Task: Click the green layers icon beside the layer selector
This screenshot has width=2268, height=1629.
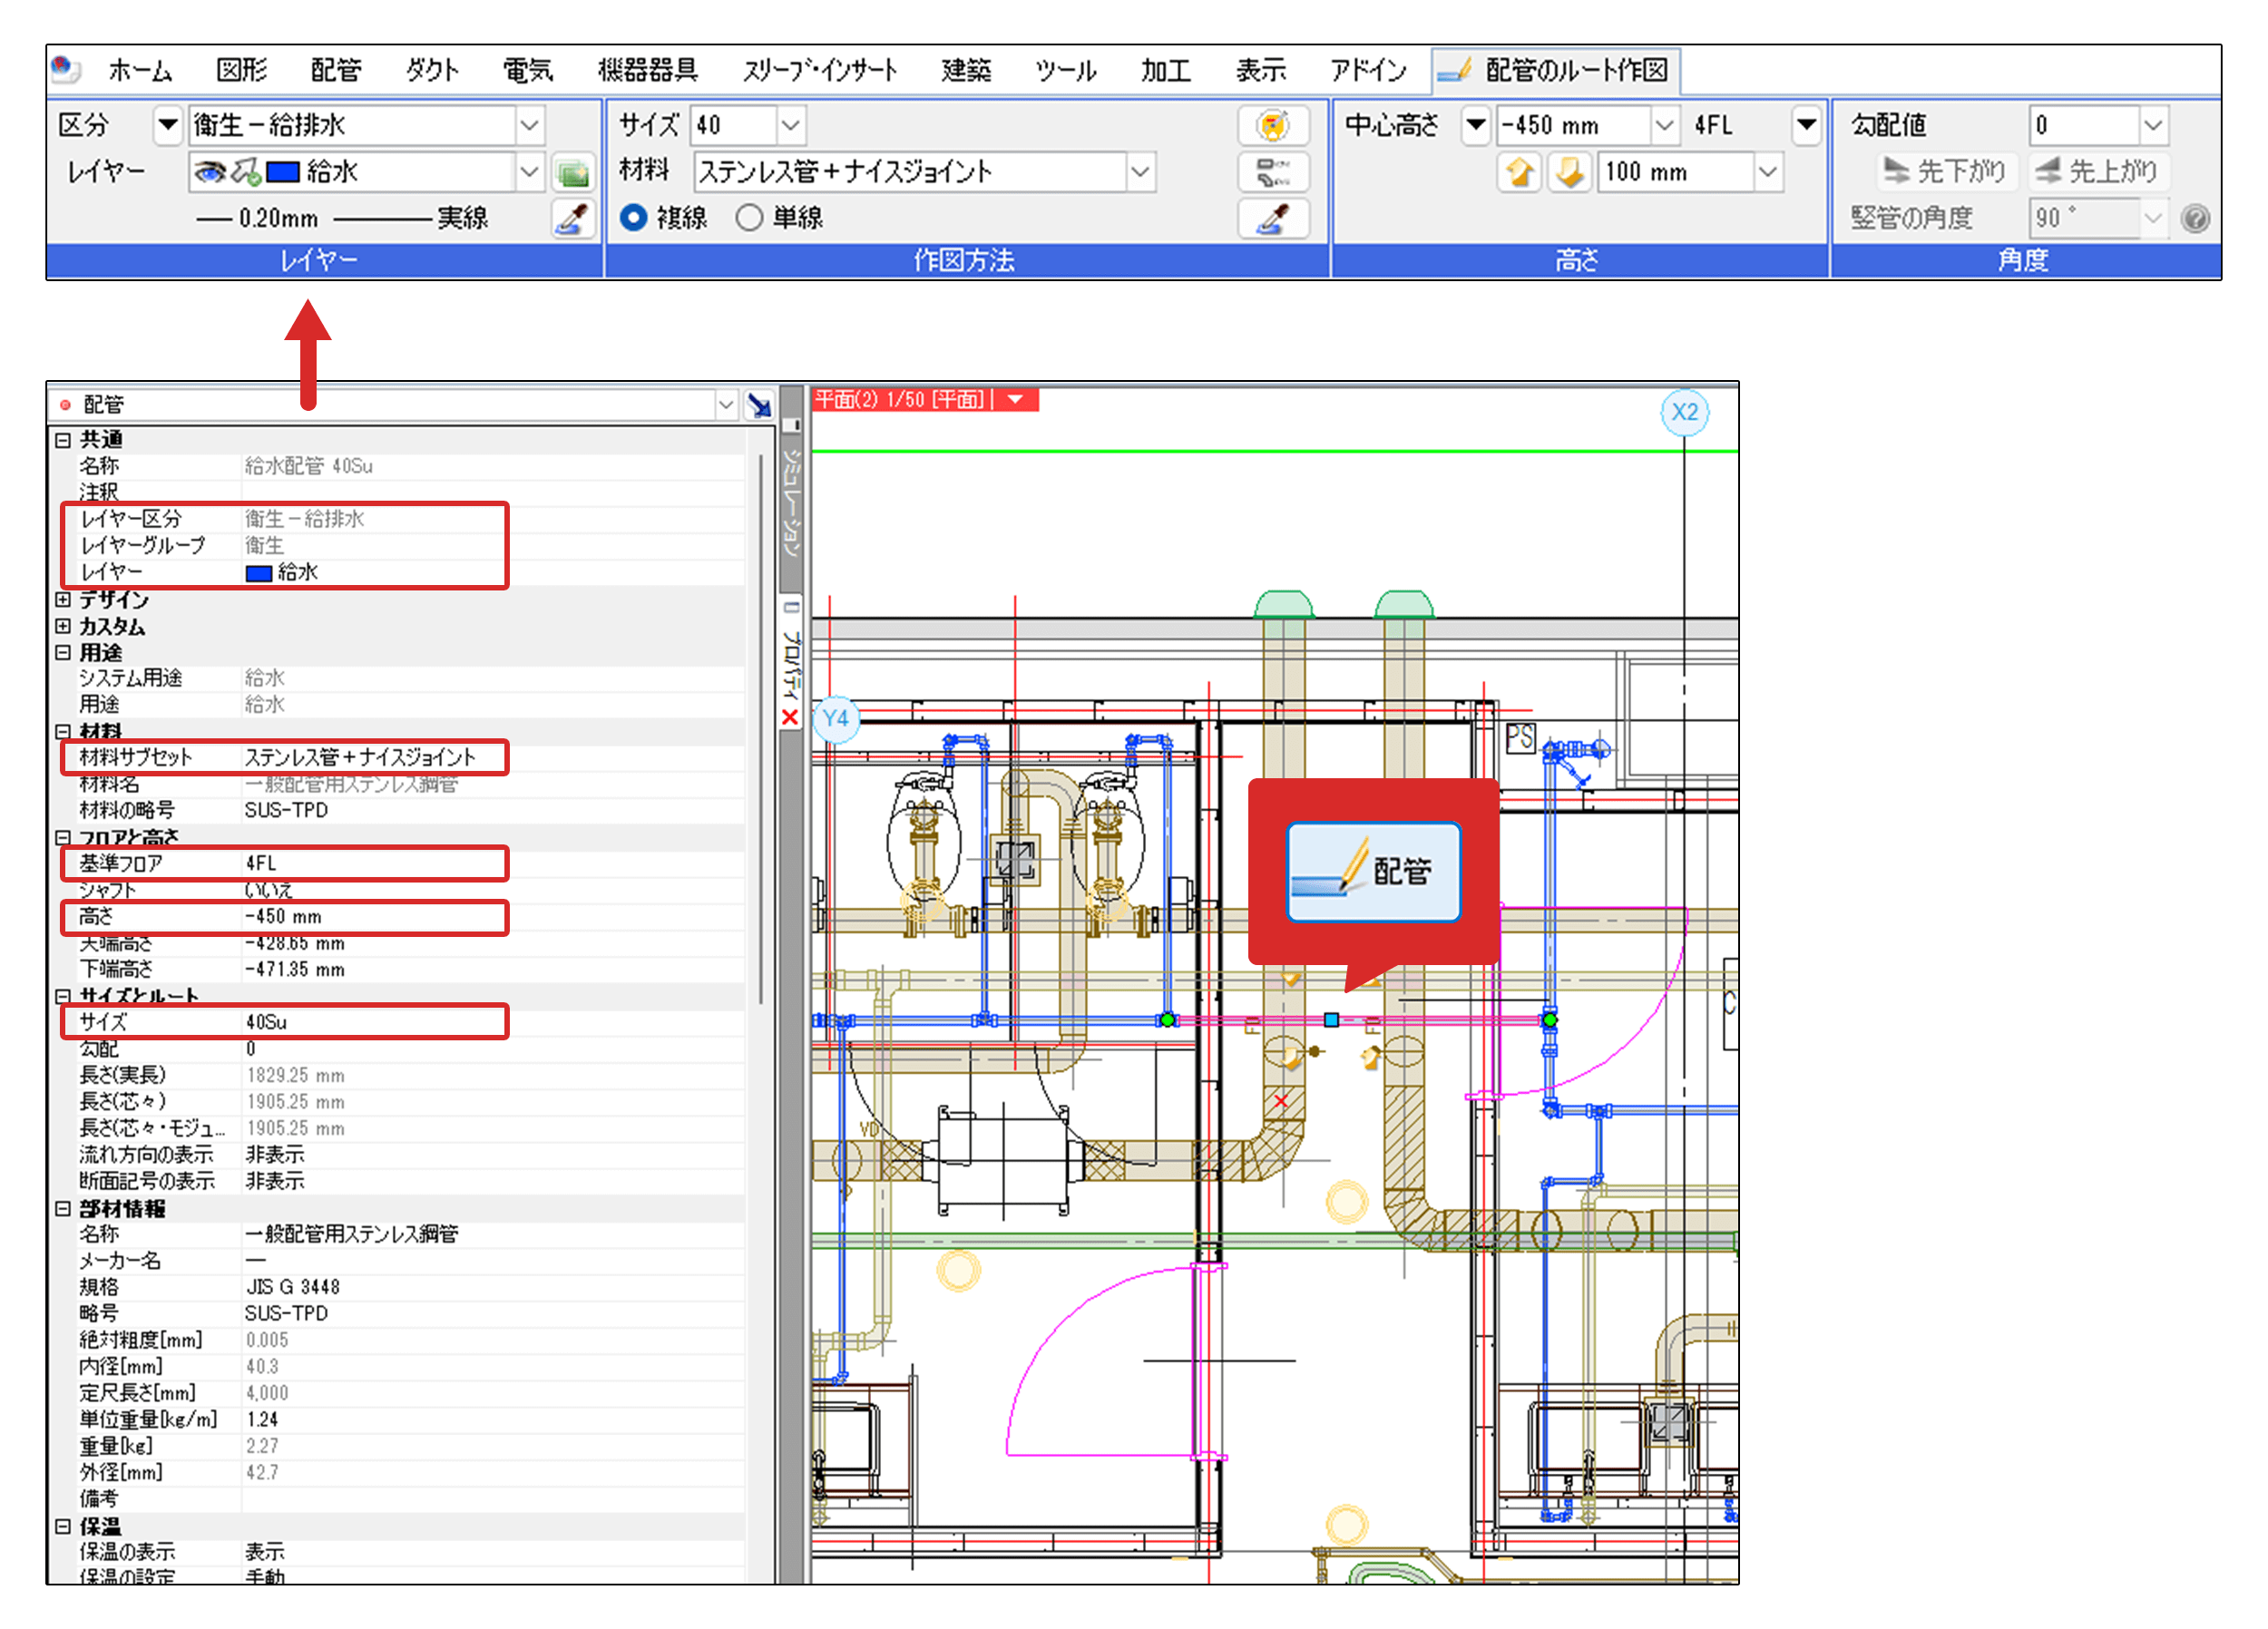Action: coord(575,173)
